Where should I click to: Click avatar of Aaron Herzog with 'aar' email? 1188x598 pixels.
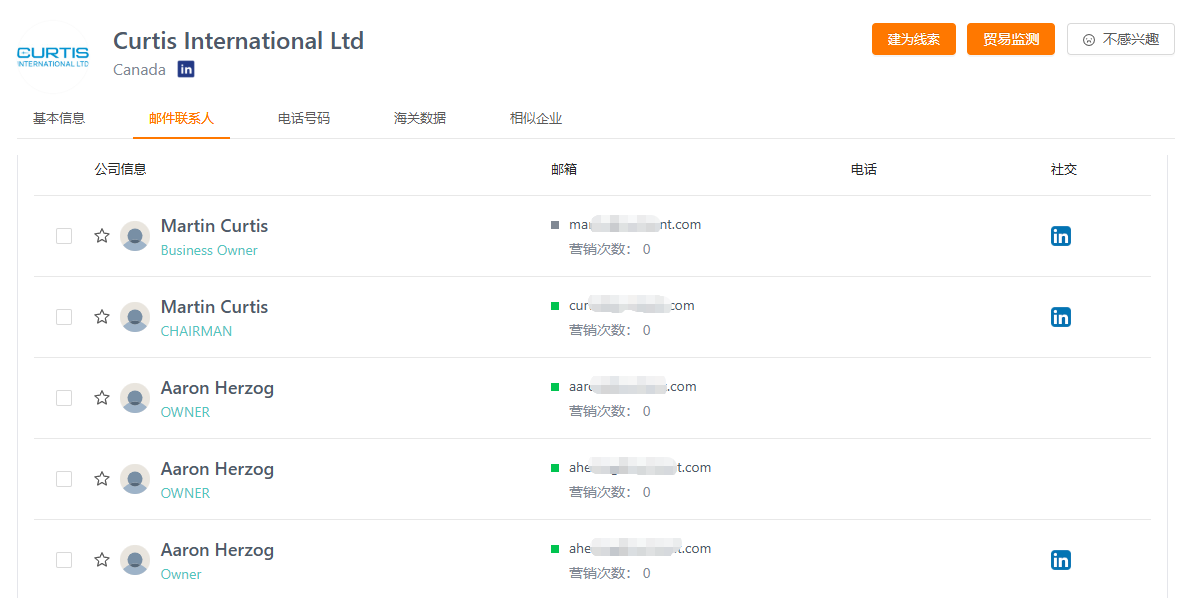coord(135,398)
